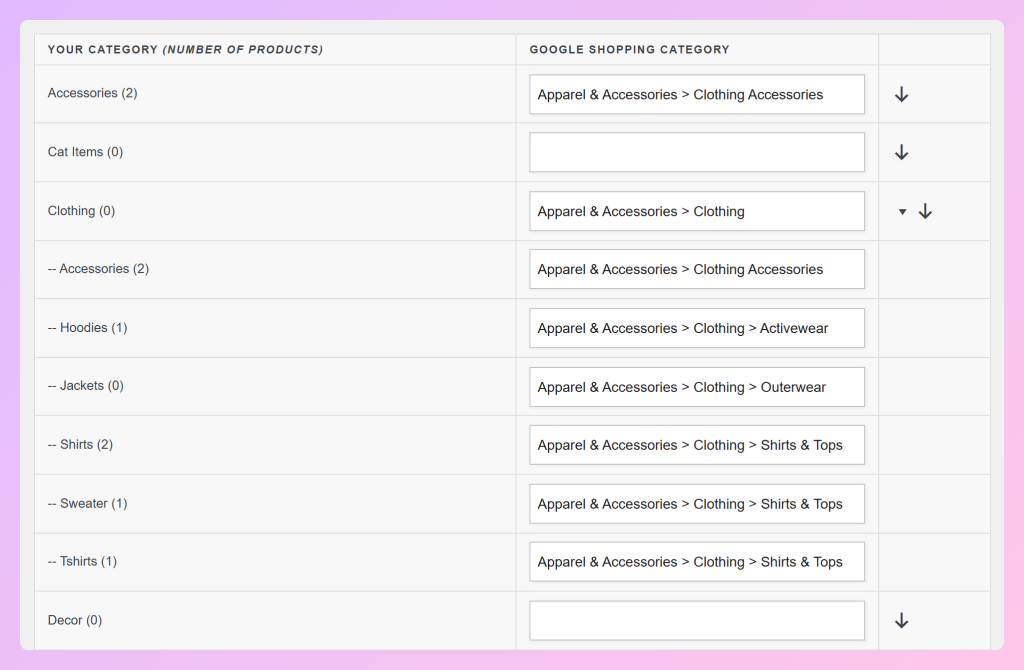Edit the category field for -- Sweater (1)
Viewport: 1024px width, 670px height.
click(x=697, y=503)
